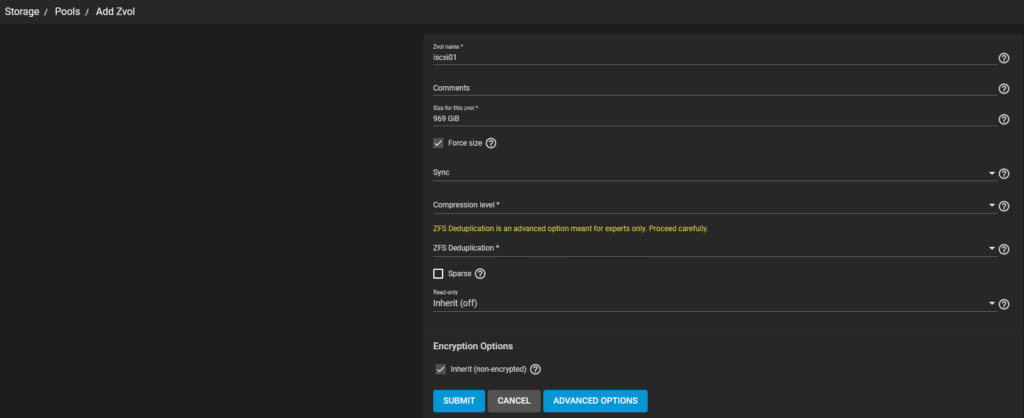Go to Storage in the breadcrumb

(19, 11)
